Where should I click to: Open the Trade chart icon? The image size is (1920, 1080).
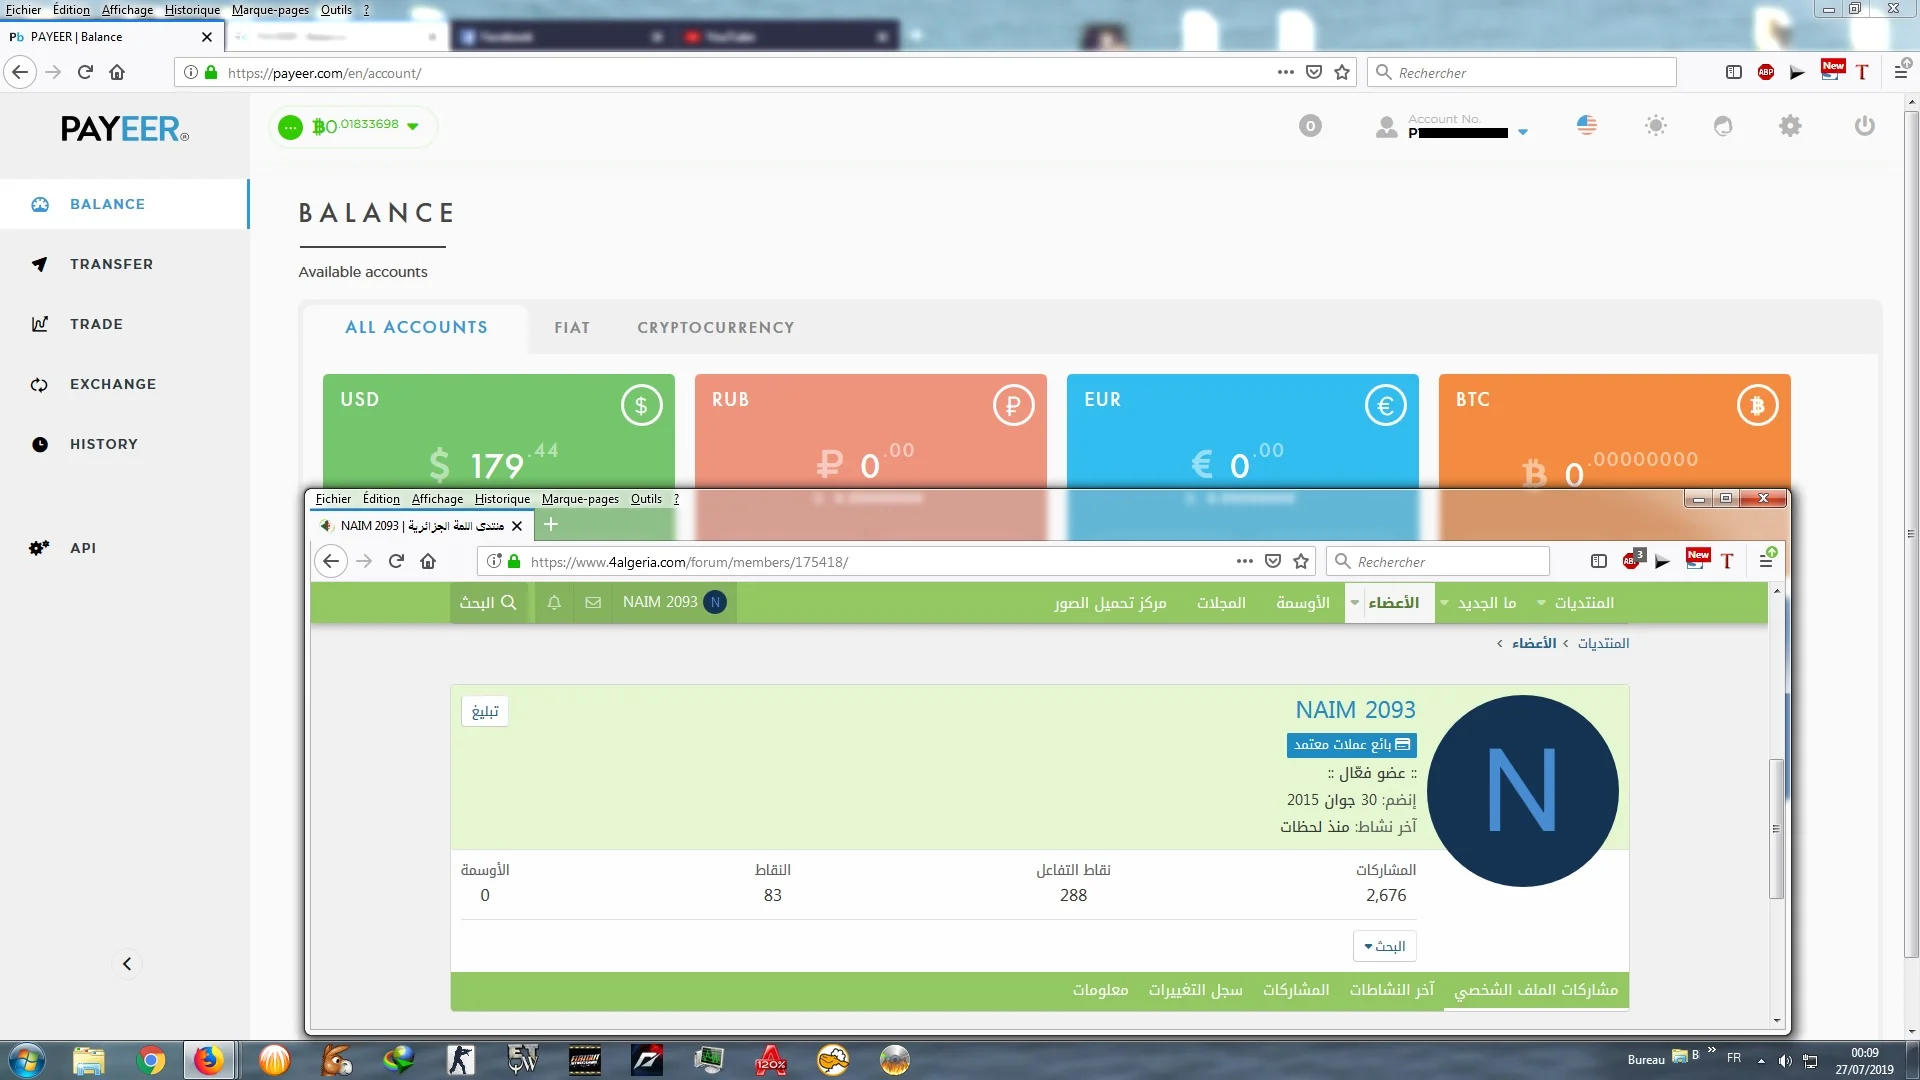tap(40, 324)
